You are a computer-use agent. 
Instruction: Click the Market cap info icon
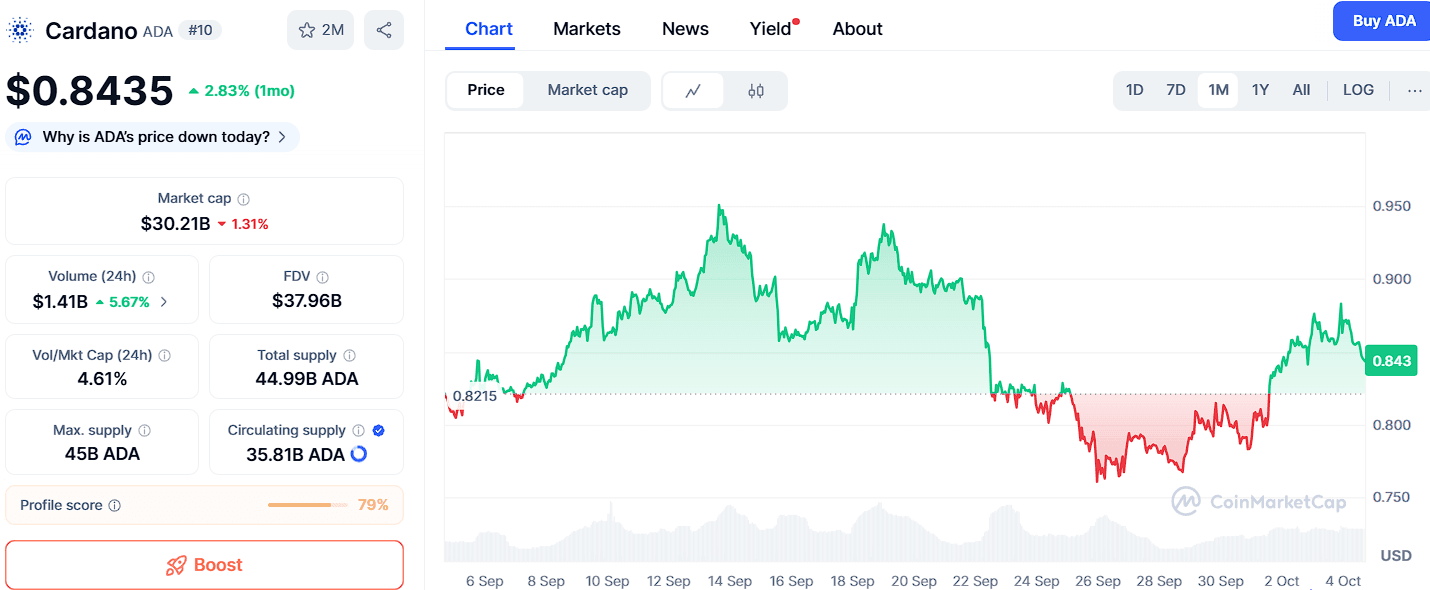[244, 199]
